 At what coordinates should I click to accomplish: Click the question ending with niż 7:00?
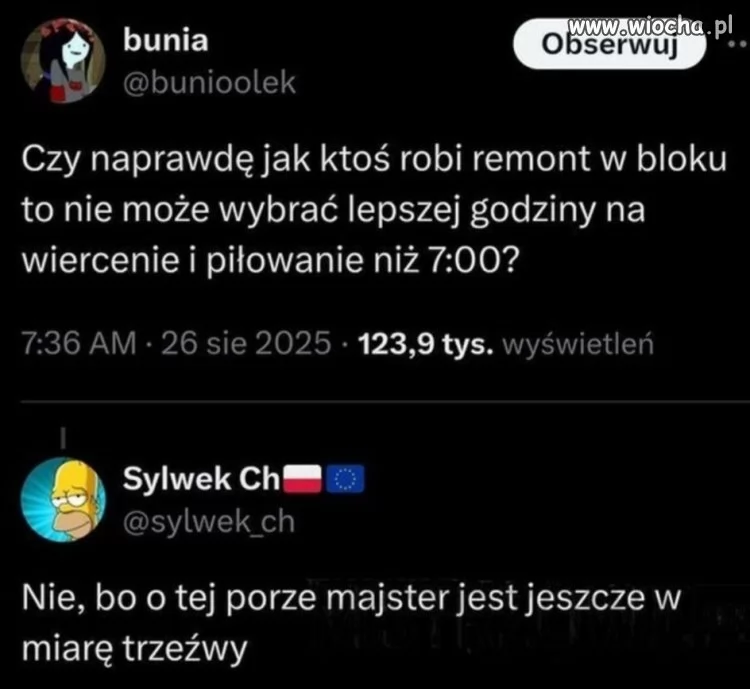(270, 261)
